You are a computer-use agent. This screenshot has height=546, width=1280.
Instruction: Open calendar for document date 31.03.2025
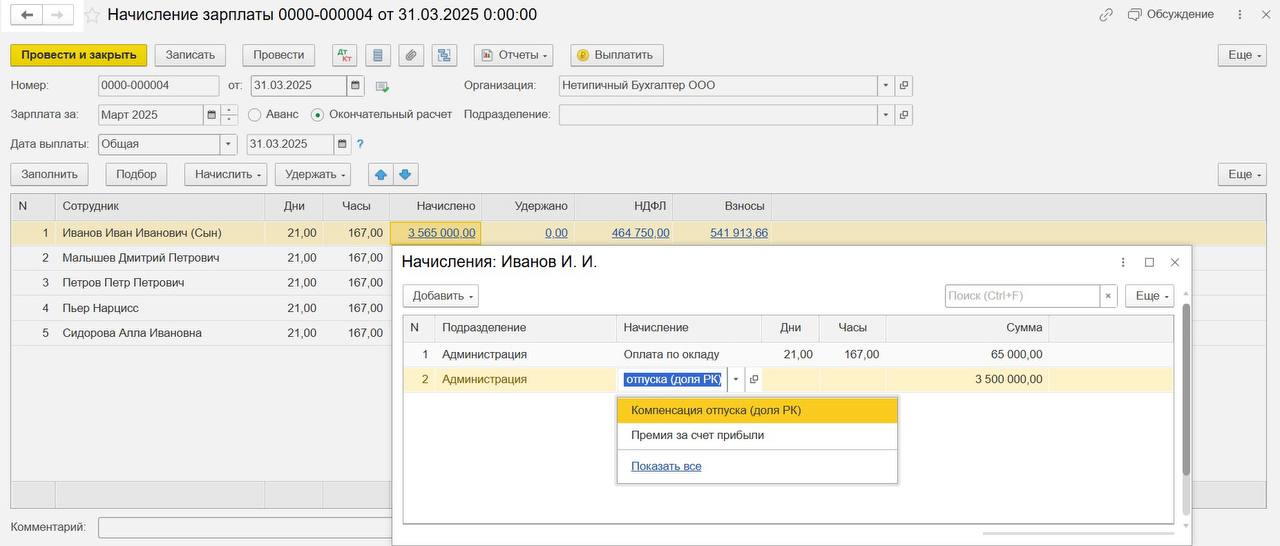coord(355,86)
